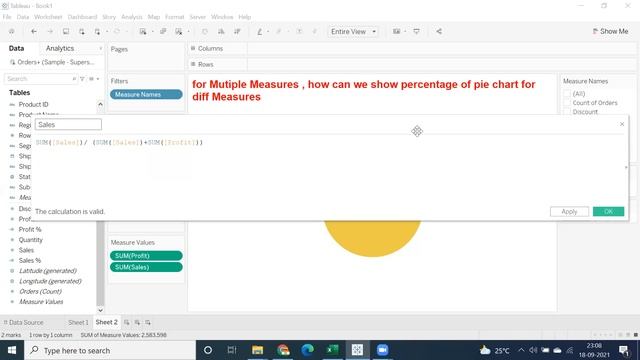This screenshot has width=640, height=360.
Task: Expand the calculation editor functions side arrow
Action: click(626, 167)
